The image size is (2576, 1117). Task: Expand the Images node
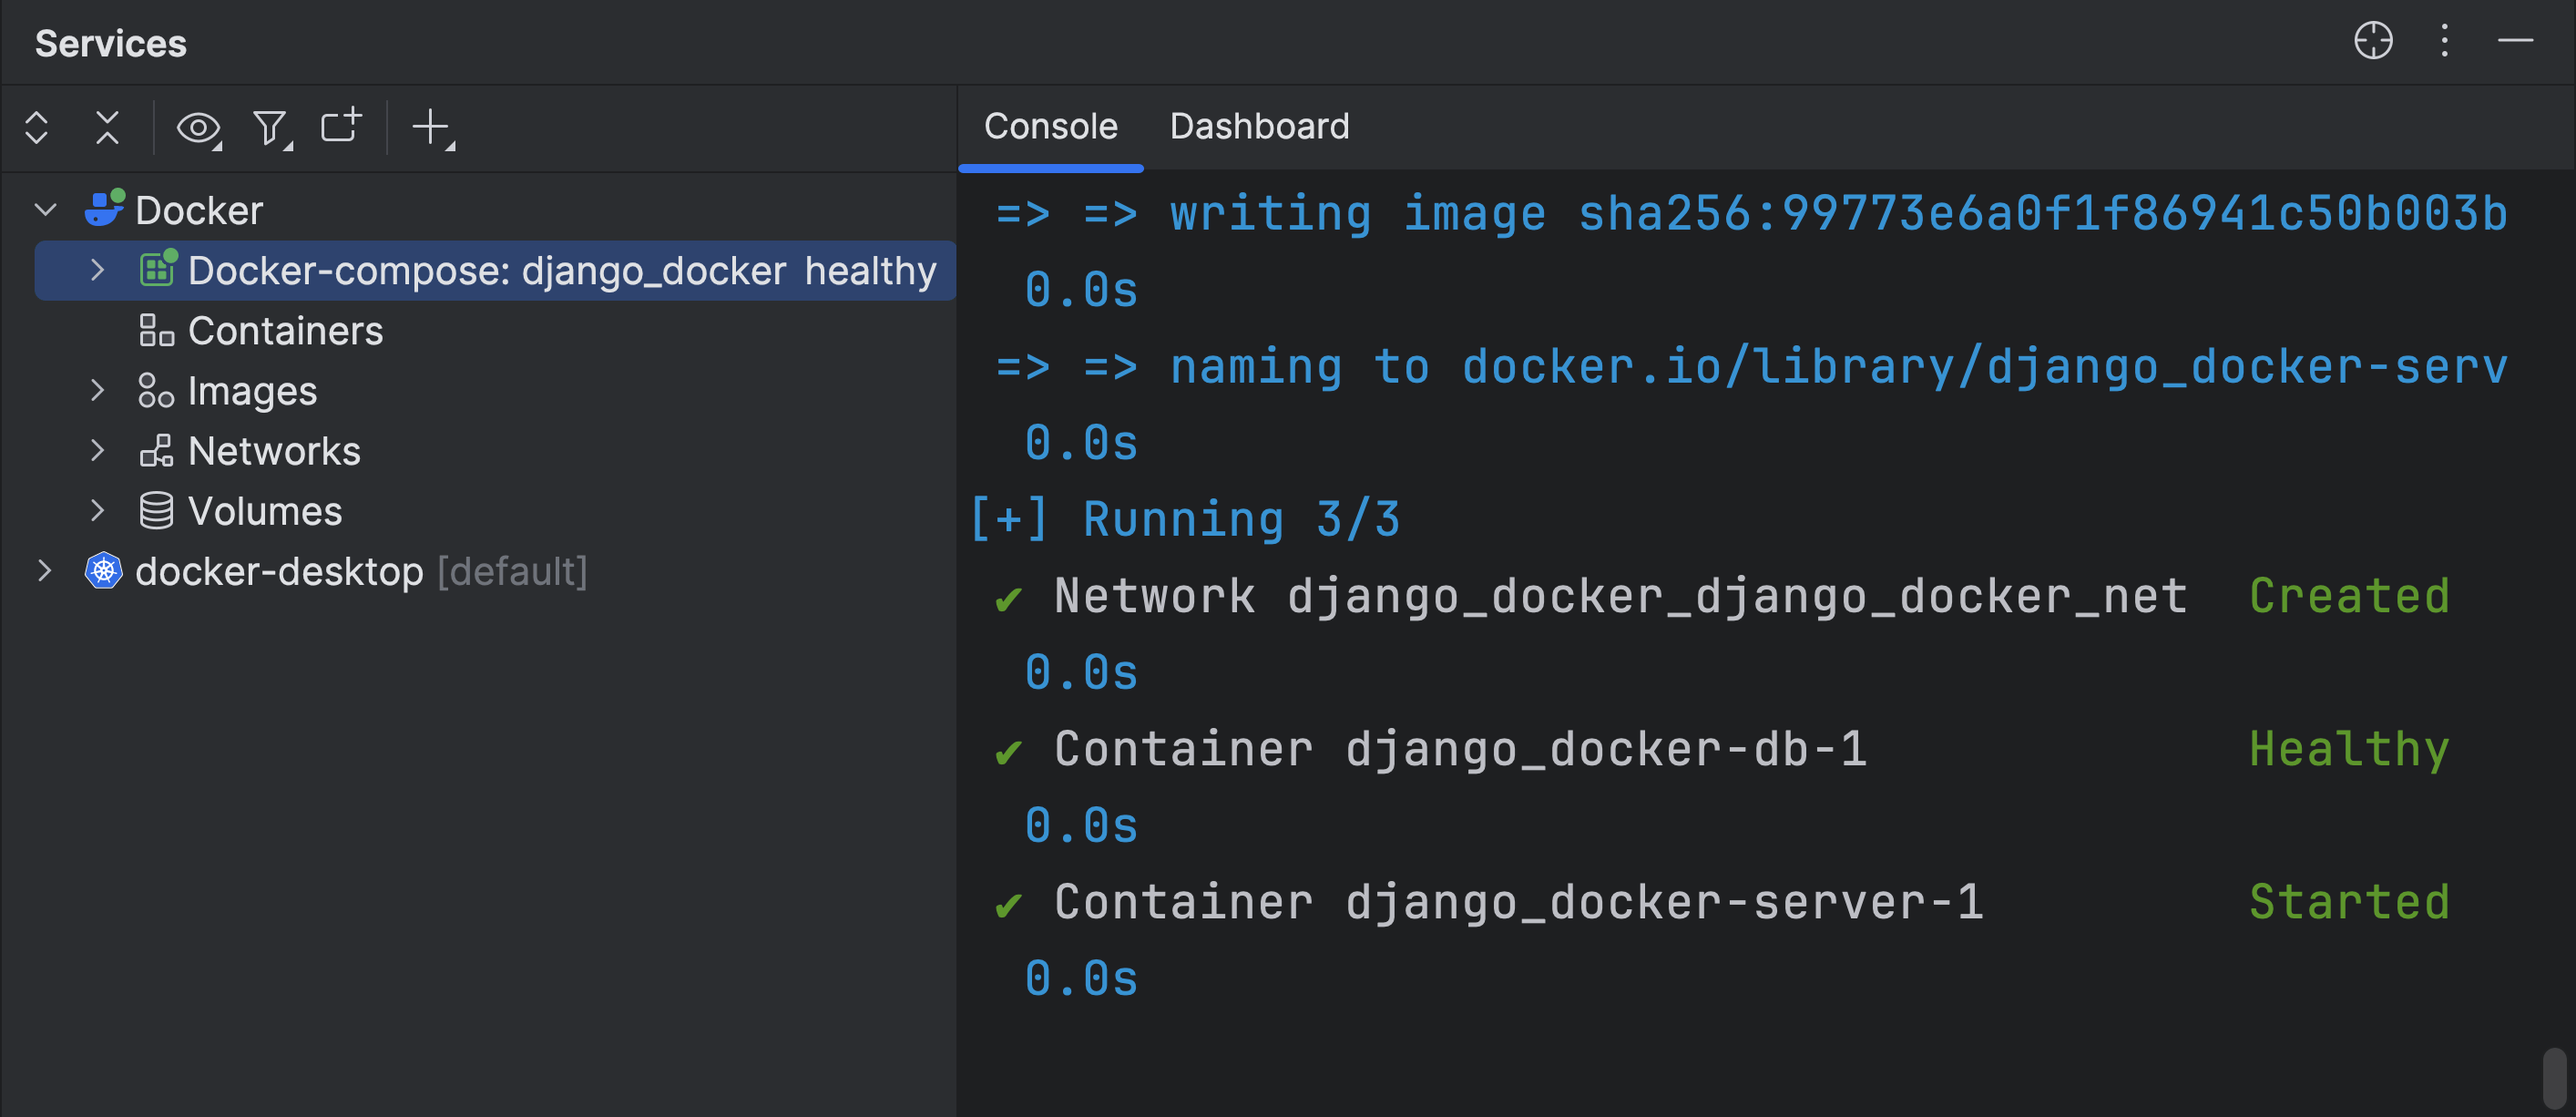click(97, 391)
